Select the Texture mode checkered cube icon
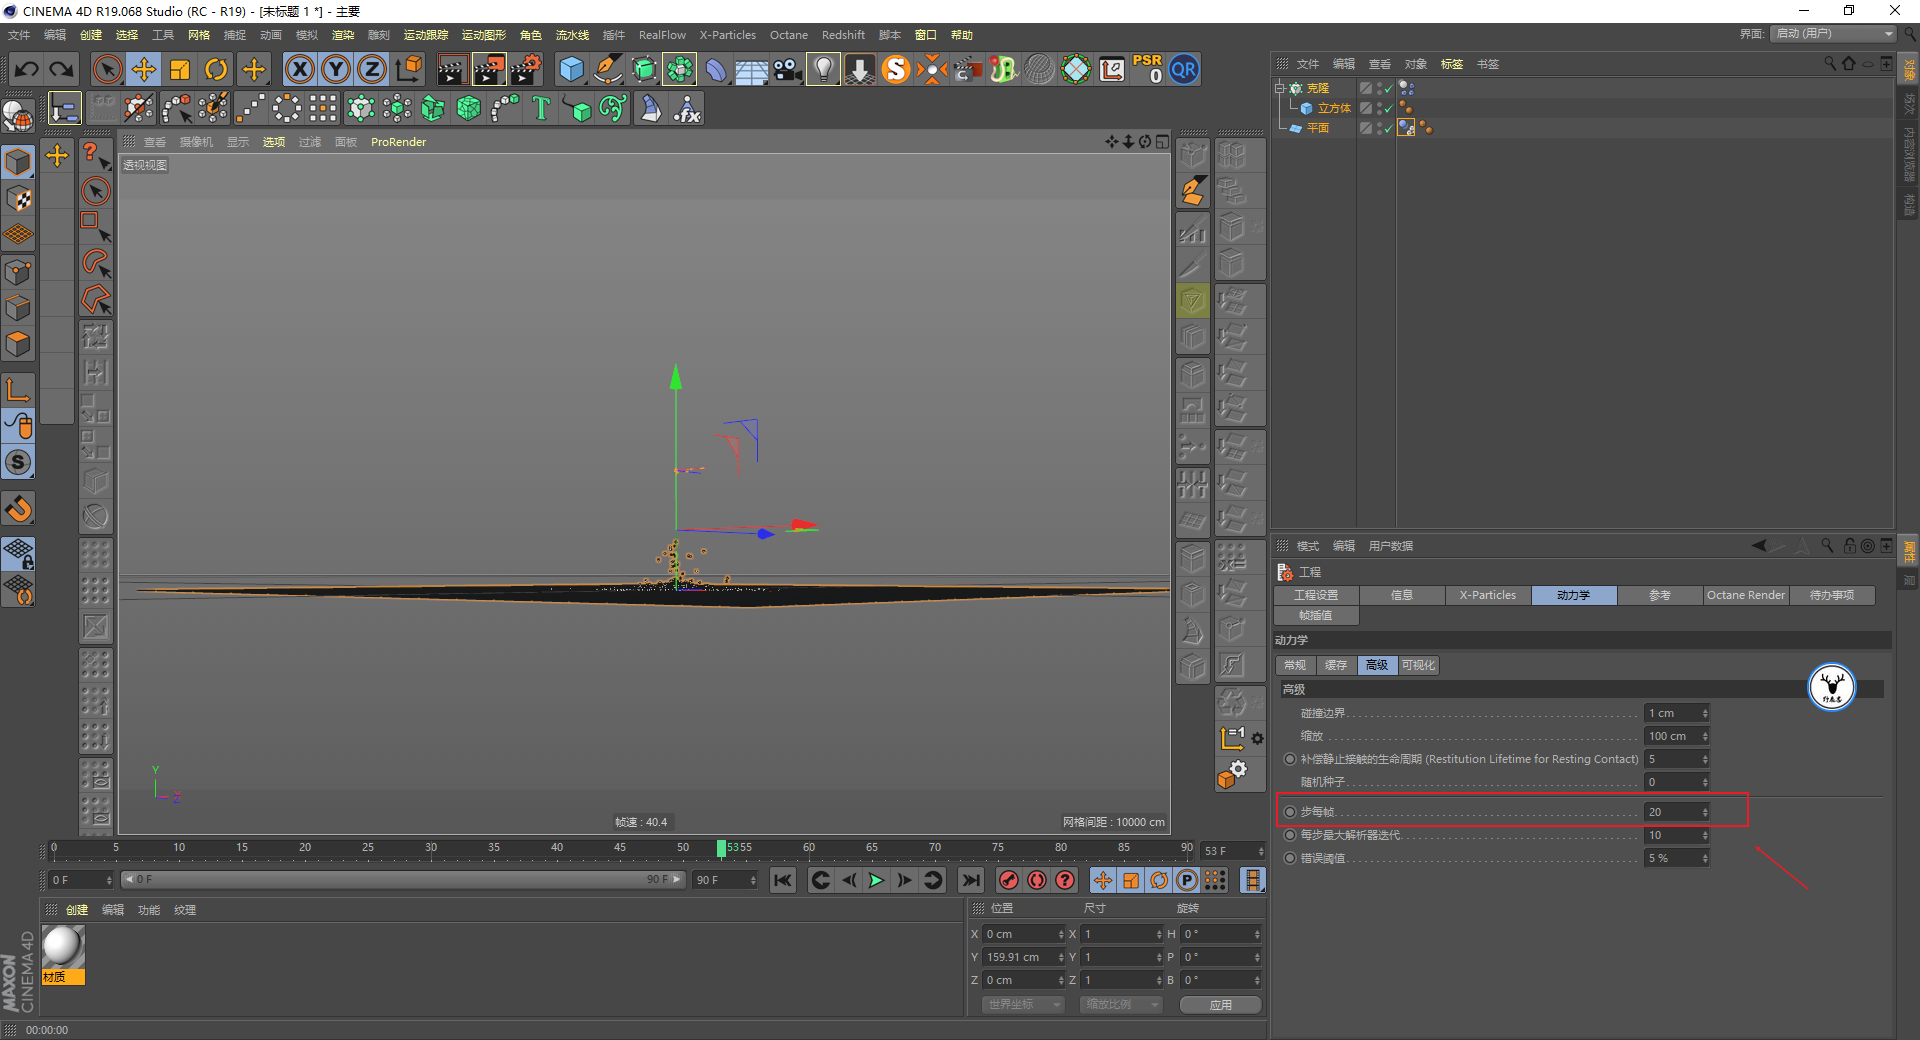This screenshot has height=1040, width=1920. [18, 198]
